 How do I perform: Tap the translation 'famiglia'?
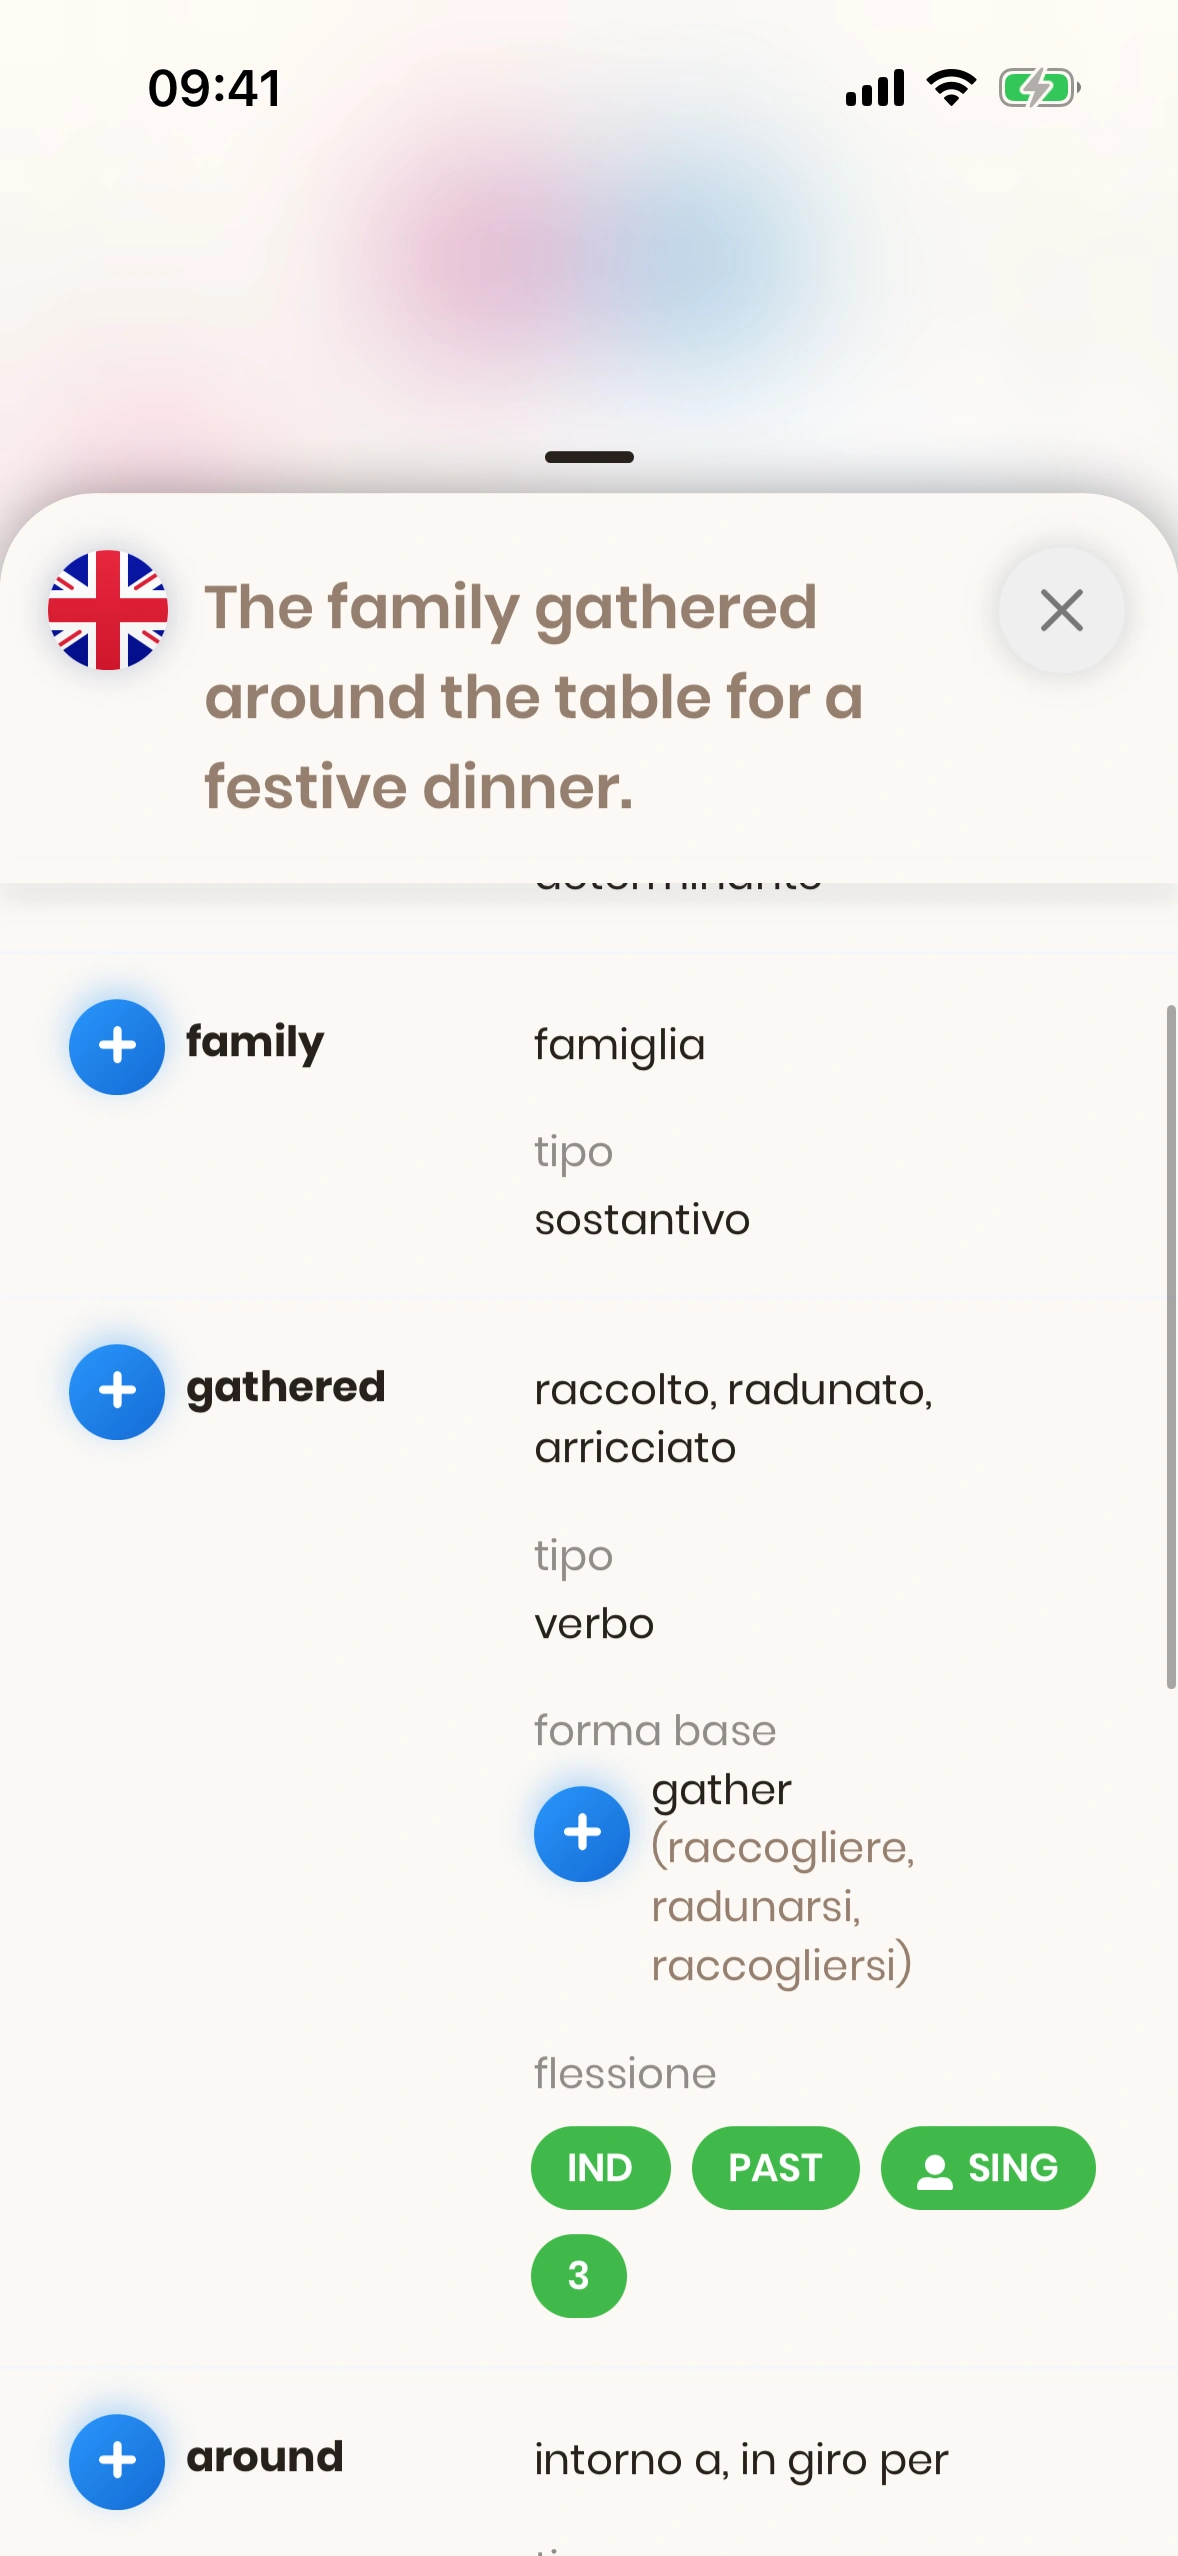[620, 1045]
